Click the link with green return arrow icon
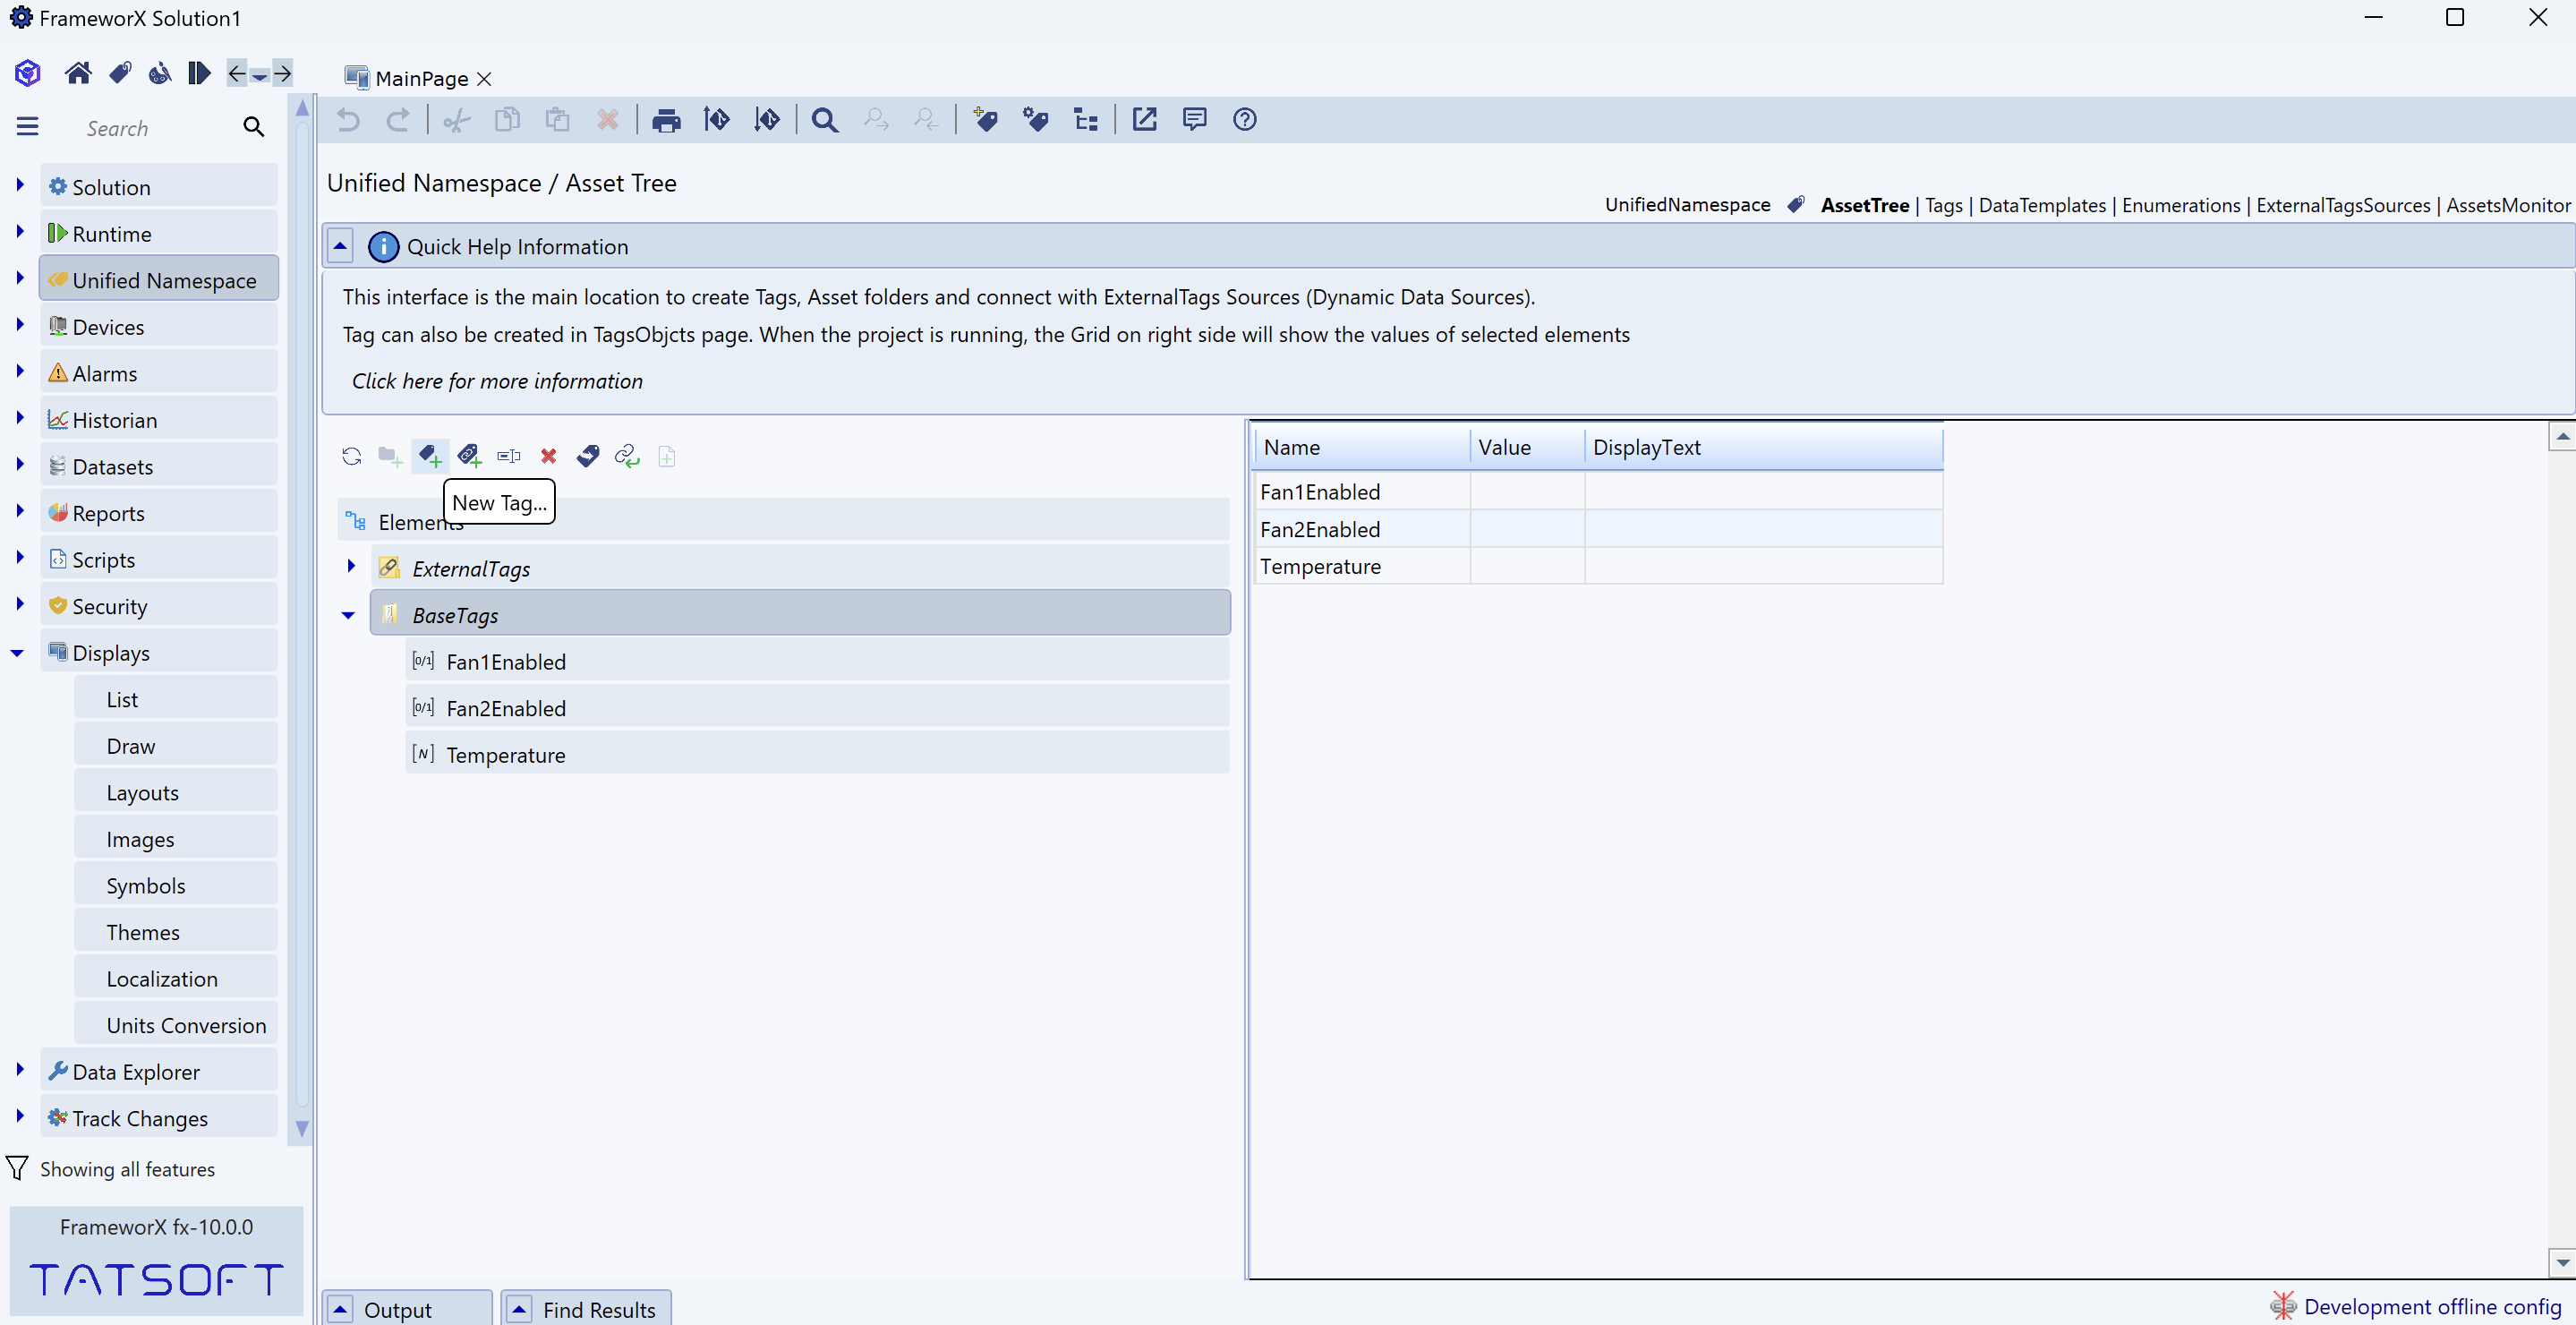This screenshot has width=2576, height=1325. pyautogui.click(x=627, y=456)
